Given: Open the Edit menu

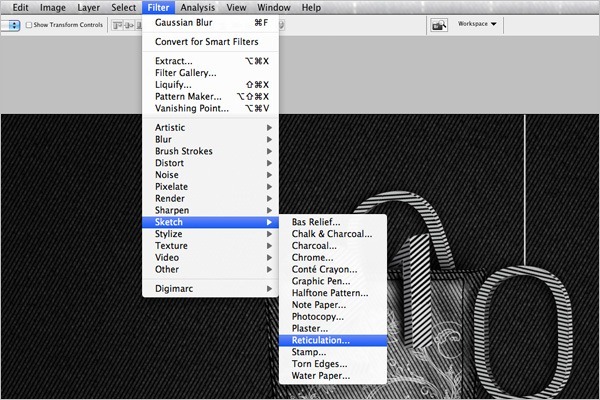Looking at the screenshot, I should [20, 7].
